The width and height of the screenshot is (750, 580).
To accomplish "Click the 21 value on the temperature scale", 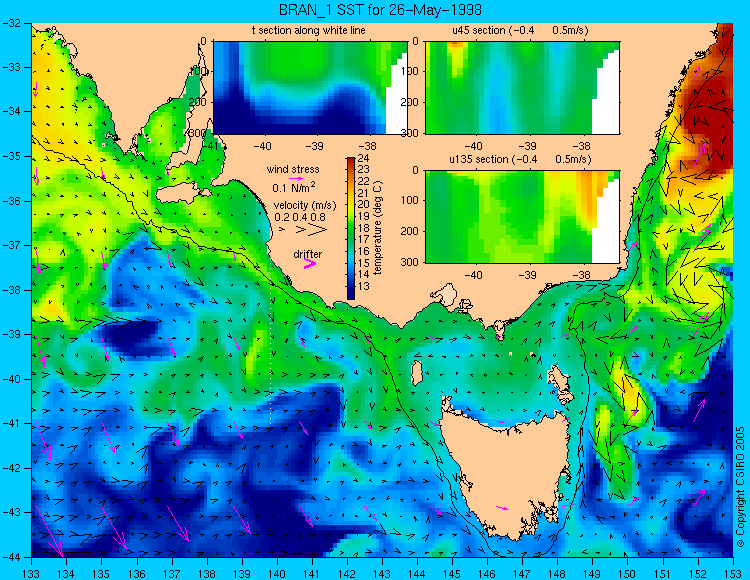I will coord(364,193).
